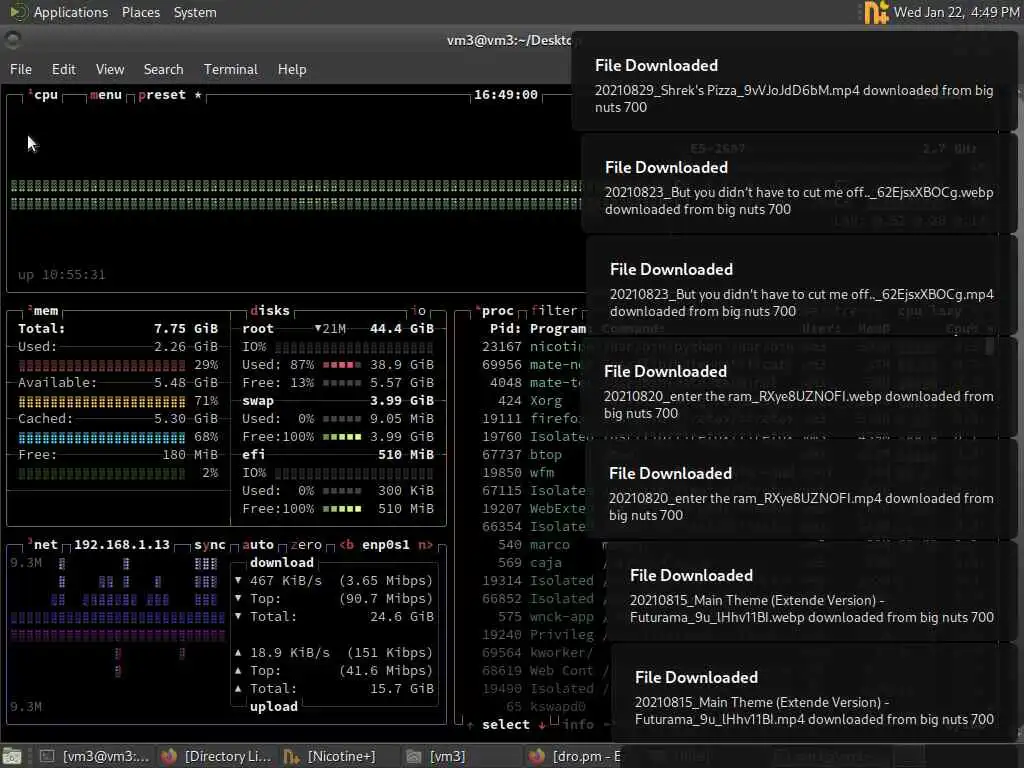This screenshot has height=768, width=1024.
Task: Click the info button in proc box
Action: click(578, 724)
